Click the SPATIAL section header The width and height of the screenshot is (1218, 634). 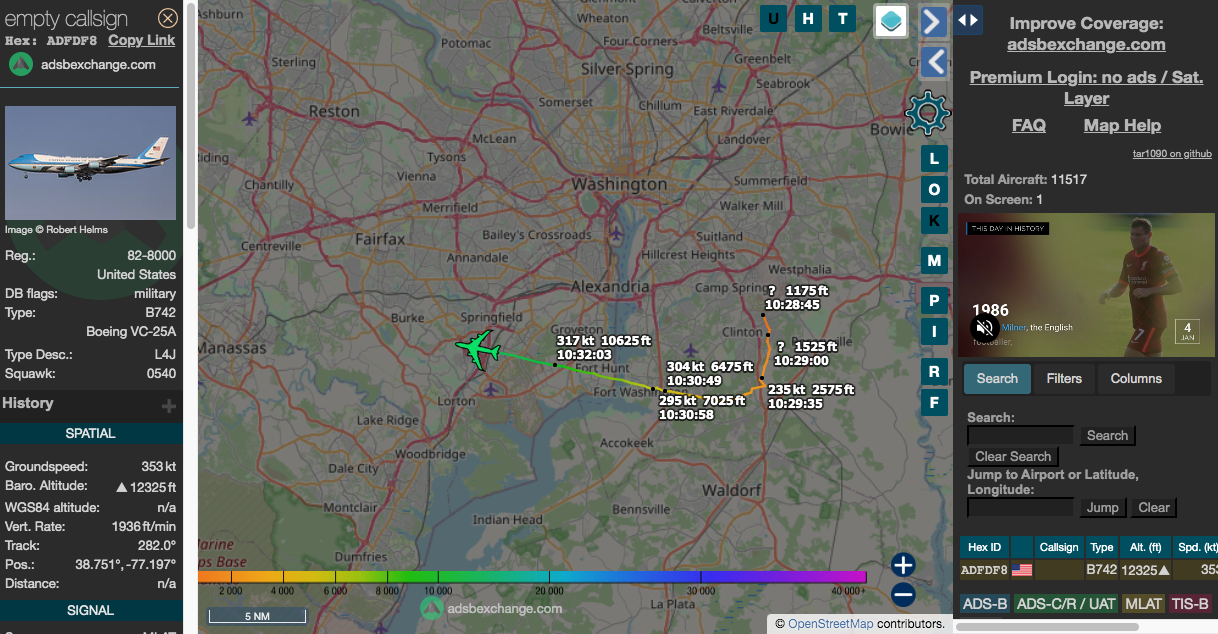coord(91,434)
